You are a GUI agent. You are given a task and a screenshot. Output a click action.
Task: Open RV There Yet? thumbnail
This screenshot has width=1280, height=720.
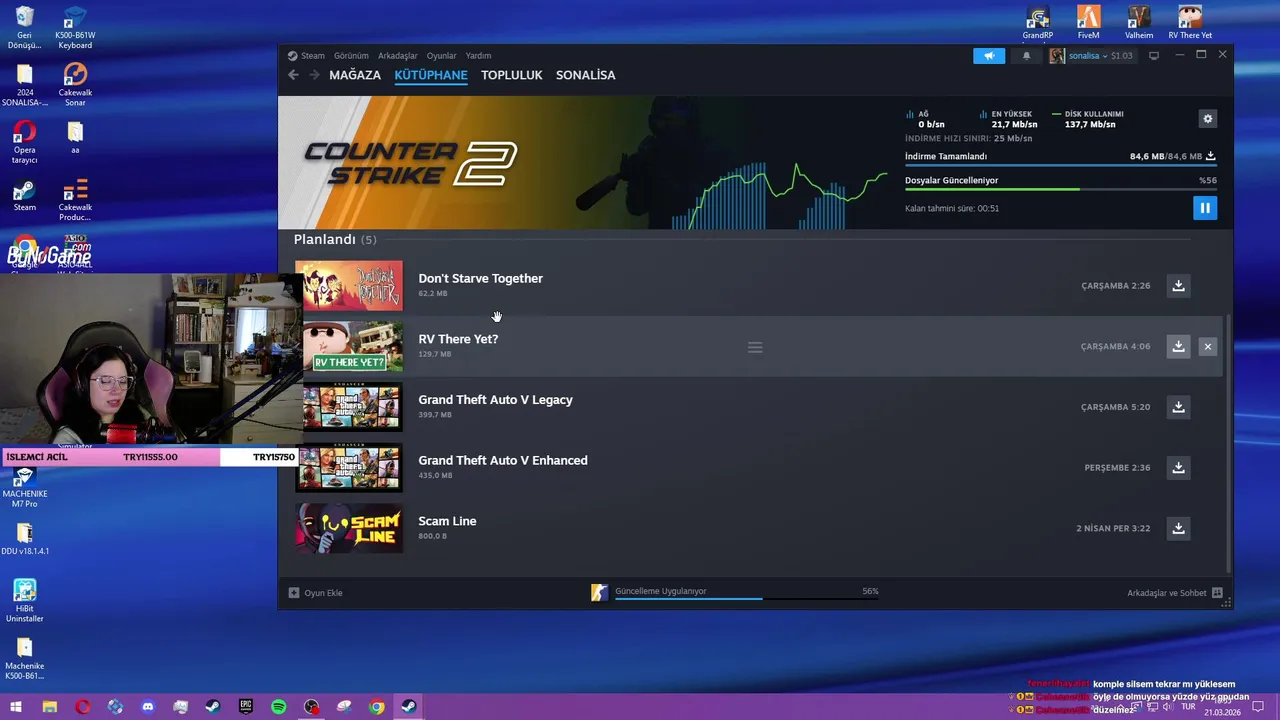353,346
